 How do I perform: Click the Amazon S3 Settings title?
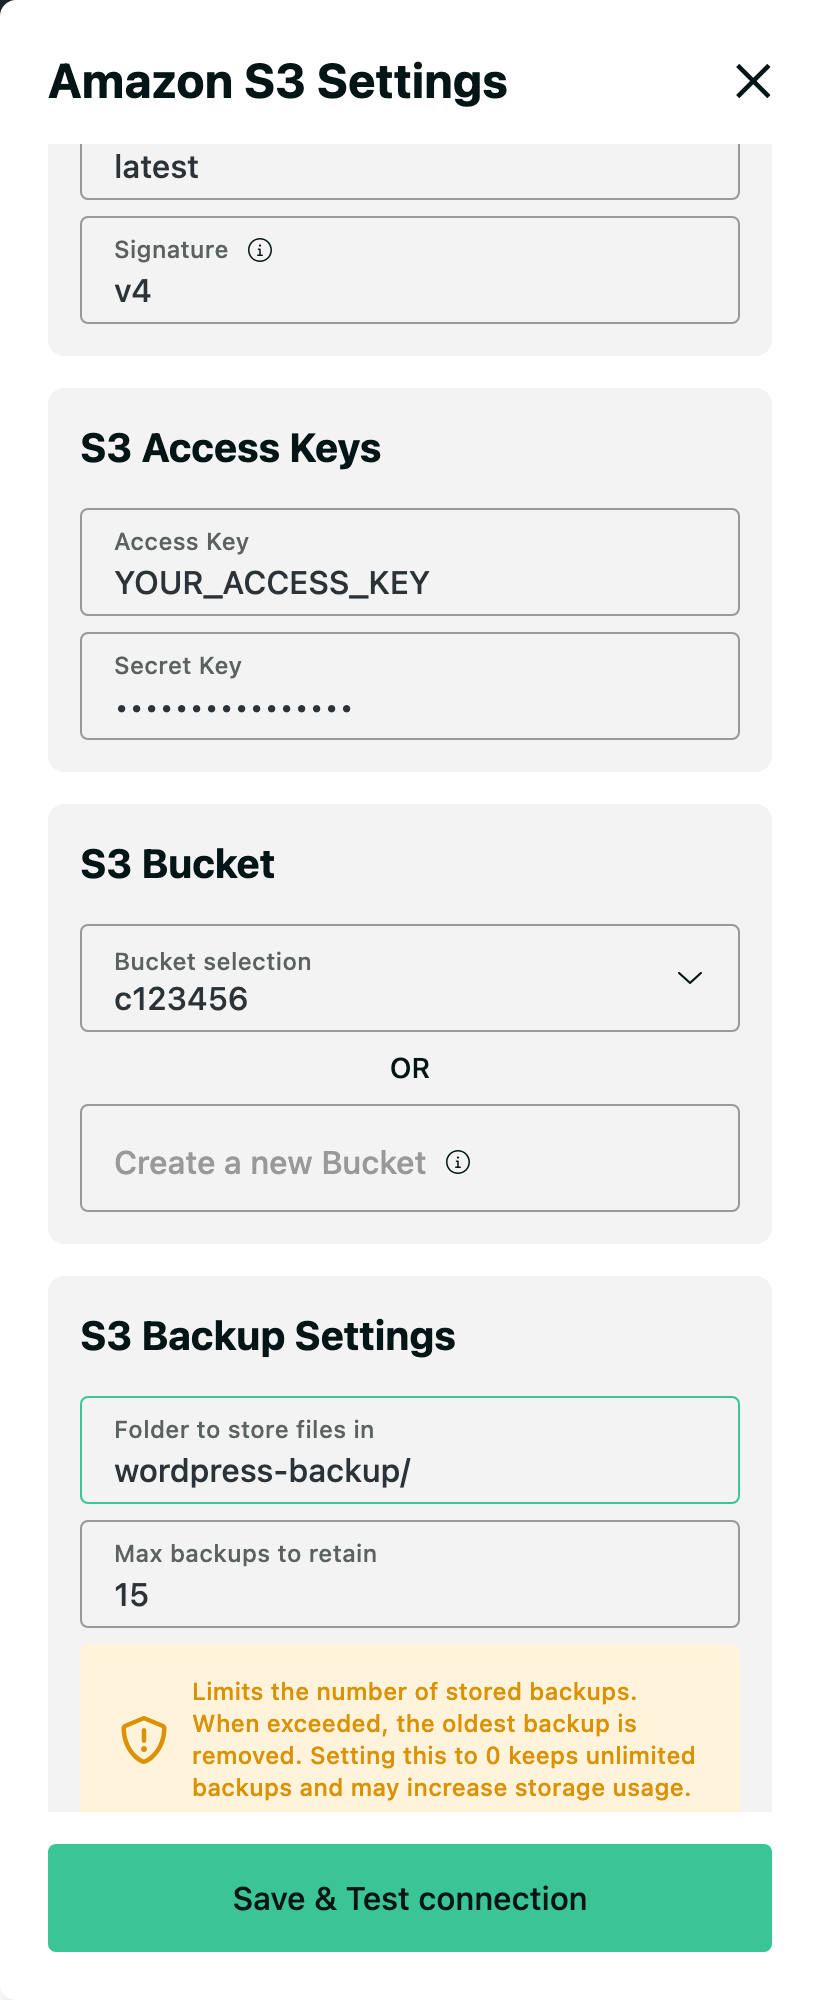tap(278, 82)
